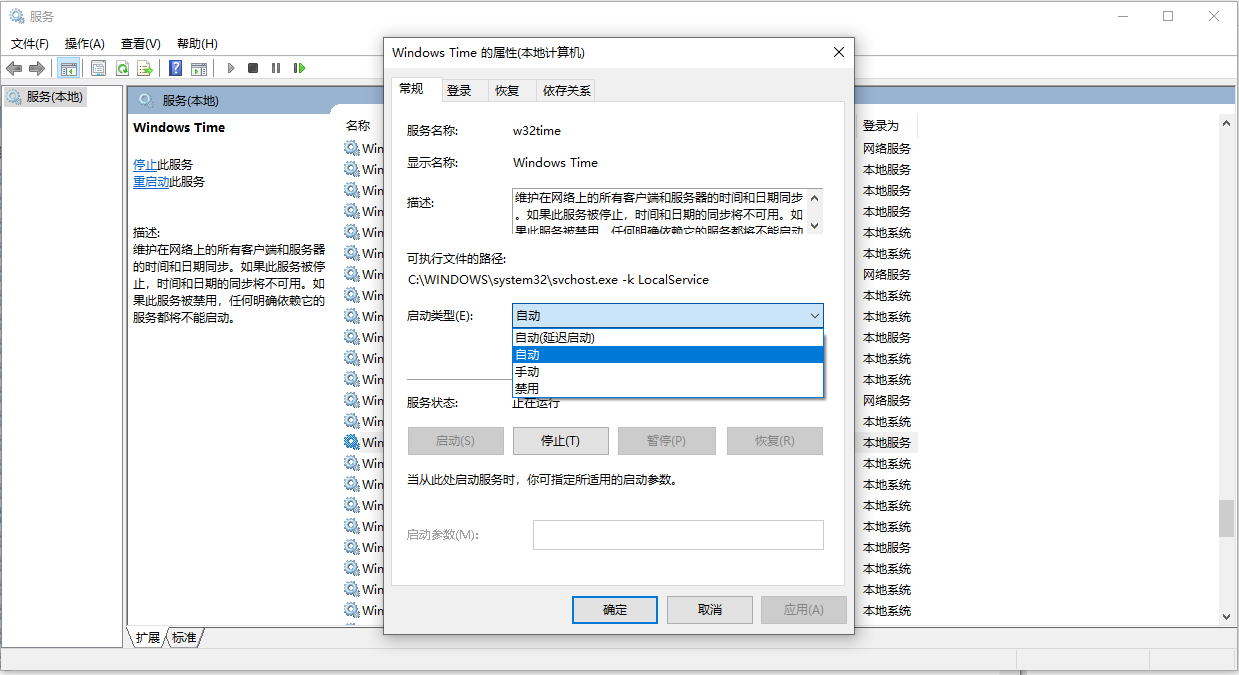Click the properties icon in the toolbar
1239x675 pixels.
pos(99,68)
